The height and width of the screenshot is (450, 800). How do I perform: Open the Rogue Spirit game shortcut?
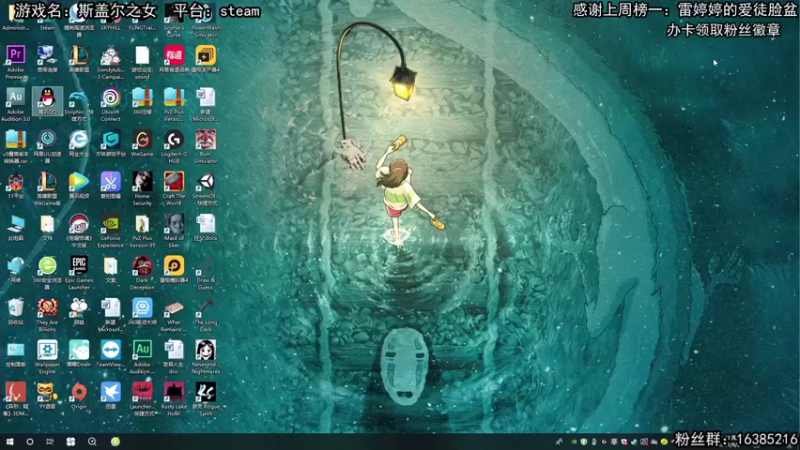pyautogui.click(x=206, y=399)
